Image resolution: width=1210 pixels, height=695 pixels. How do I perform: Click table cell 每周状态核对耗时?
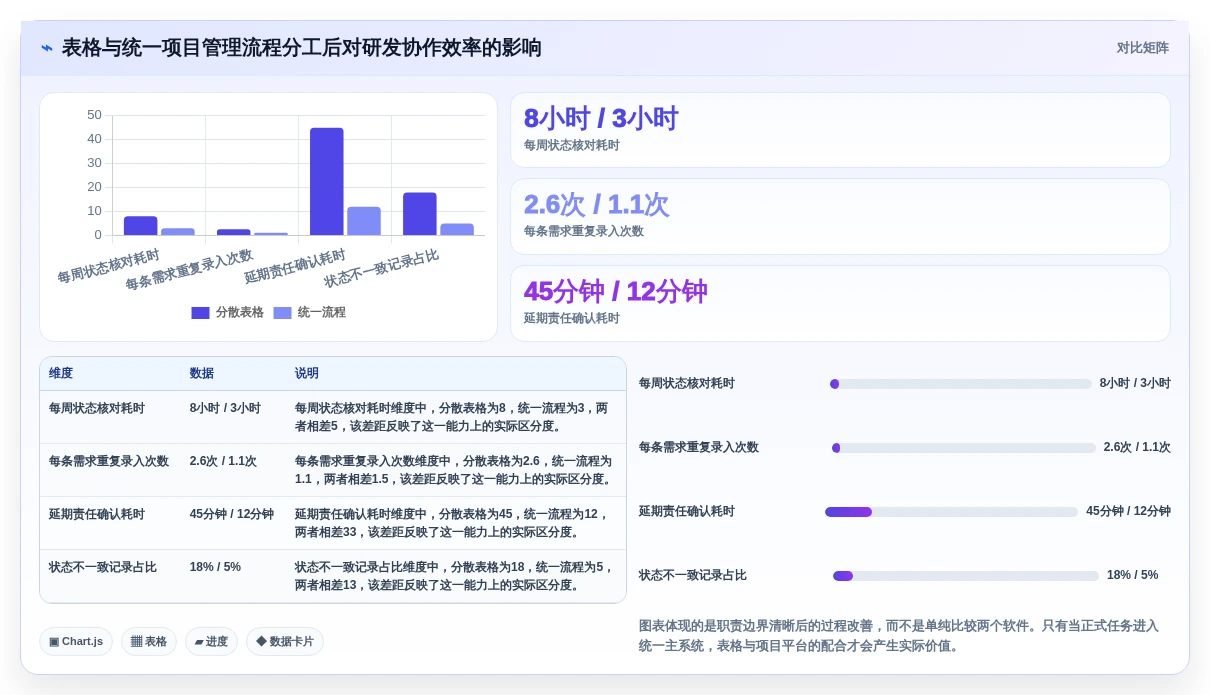(x=97, y=408)
